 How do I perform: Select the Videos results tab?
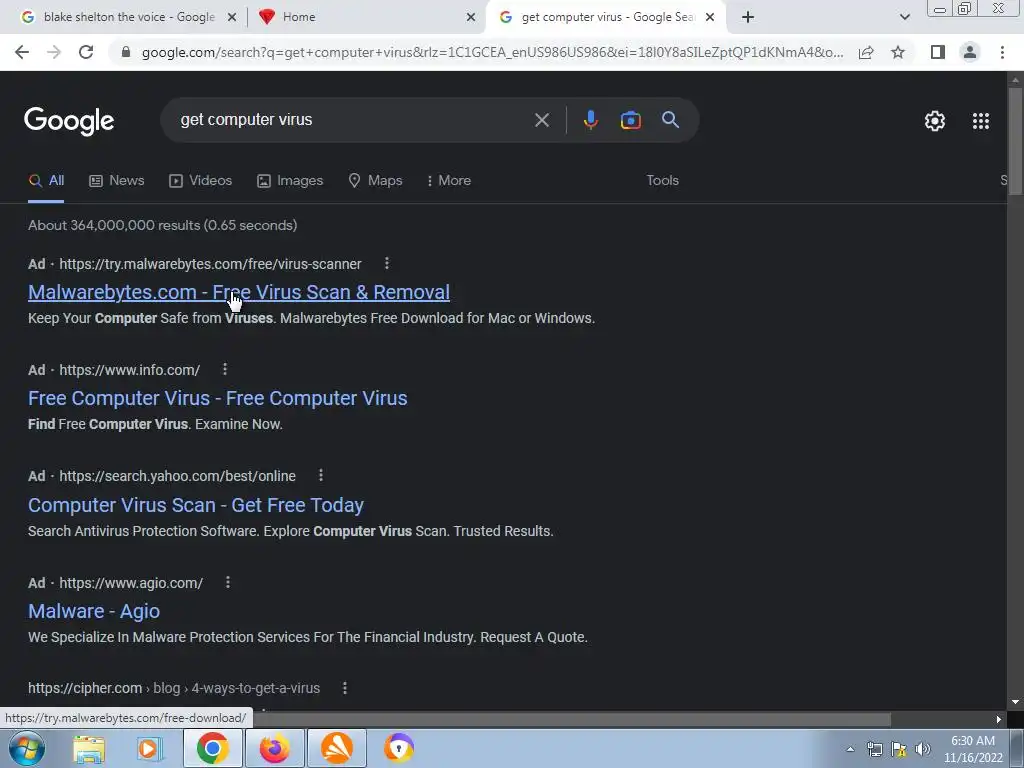click(200, 180)
